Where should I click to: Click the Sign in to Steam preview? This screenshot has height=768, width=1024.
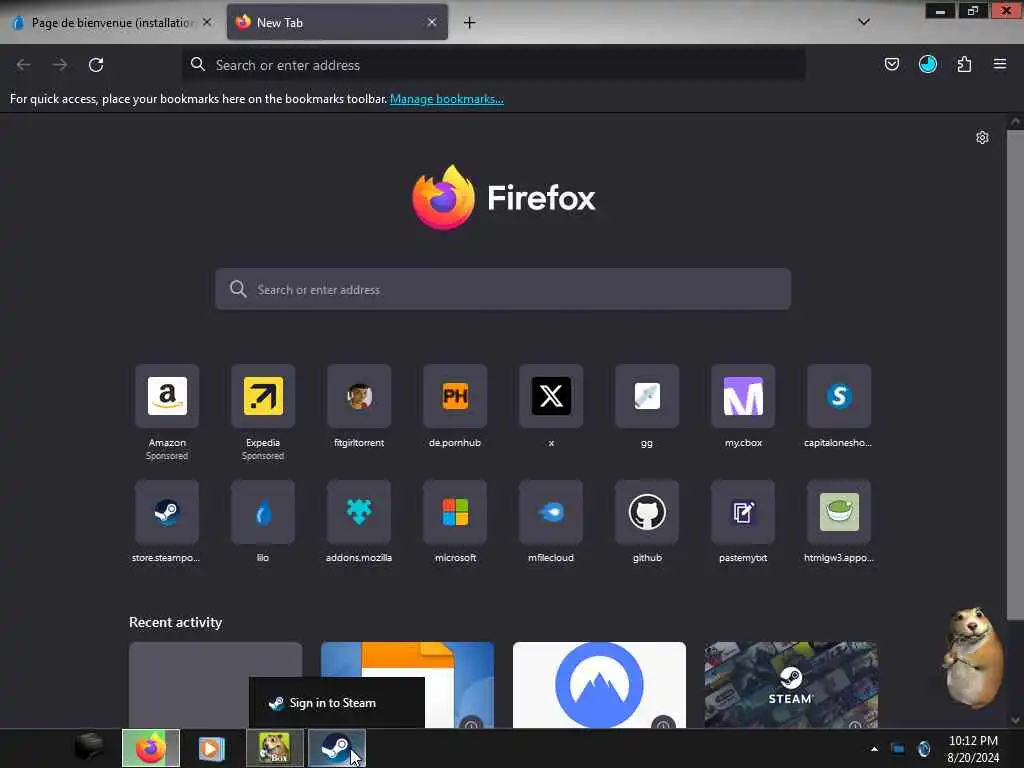[x=337, y=703]
